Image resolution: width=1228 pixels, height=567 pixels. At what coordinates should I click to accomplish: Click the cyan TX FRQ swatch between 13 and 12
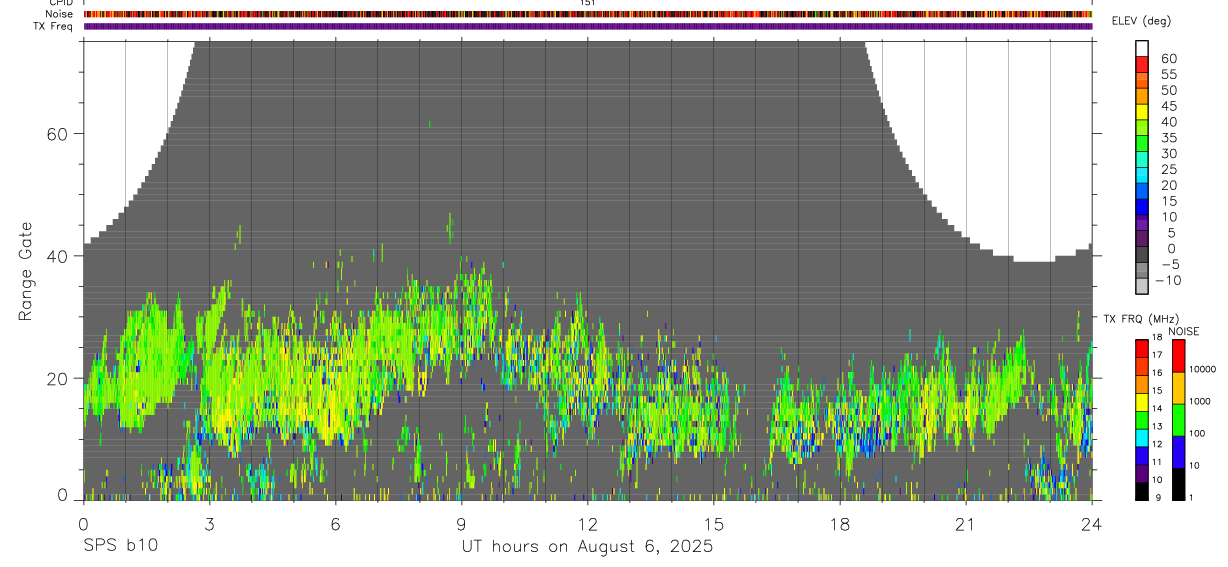(1141, 436)
